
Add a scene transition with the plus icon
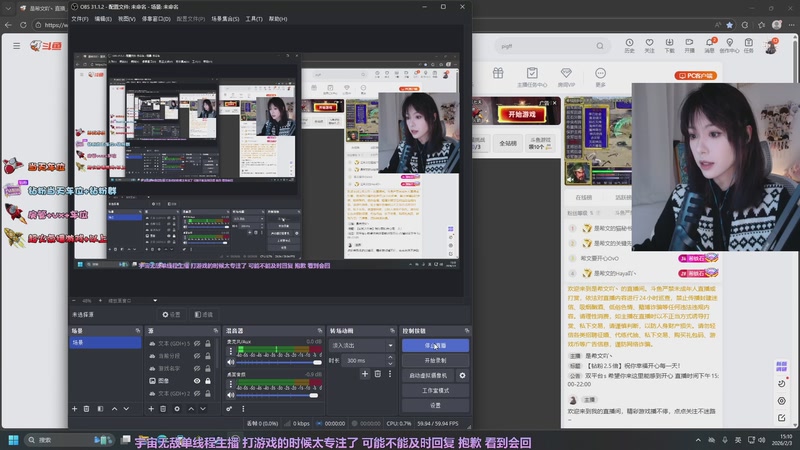365,374
